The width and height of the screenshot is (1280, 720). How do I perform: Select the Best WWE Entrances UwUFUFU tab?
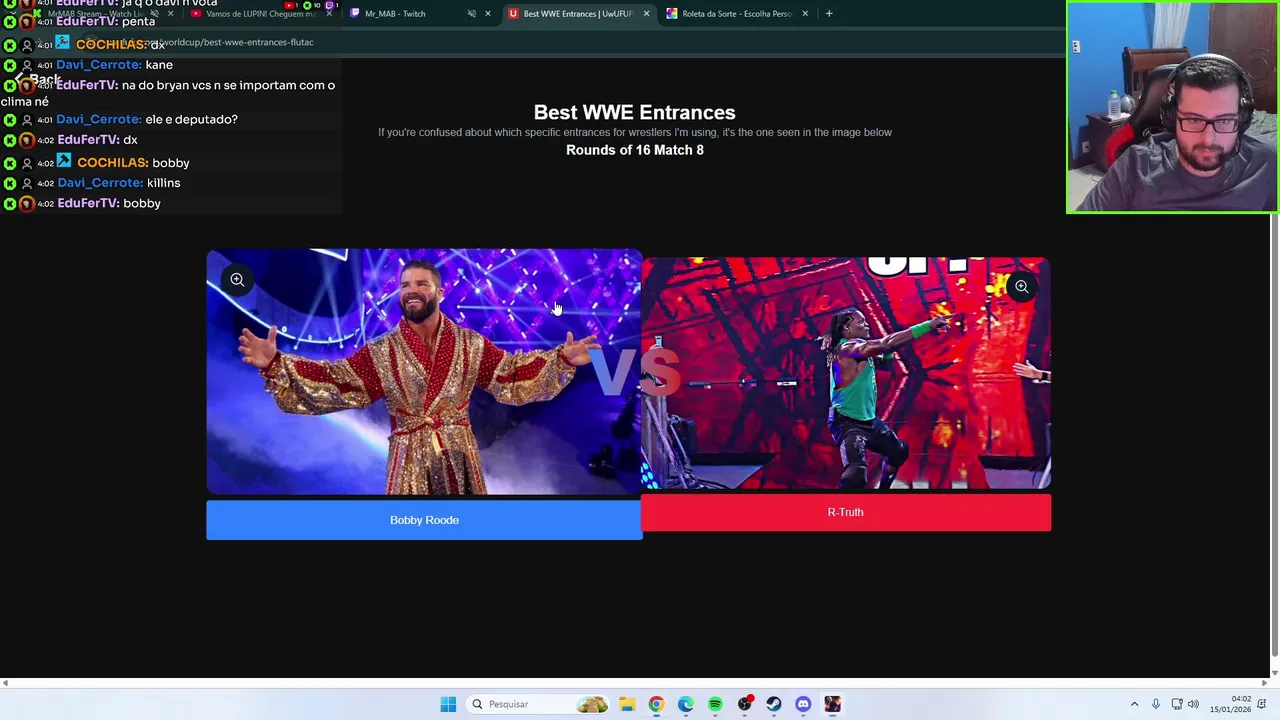tap(577, 14)
